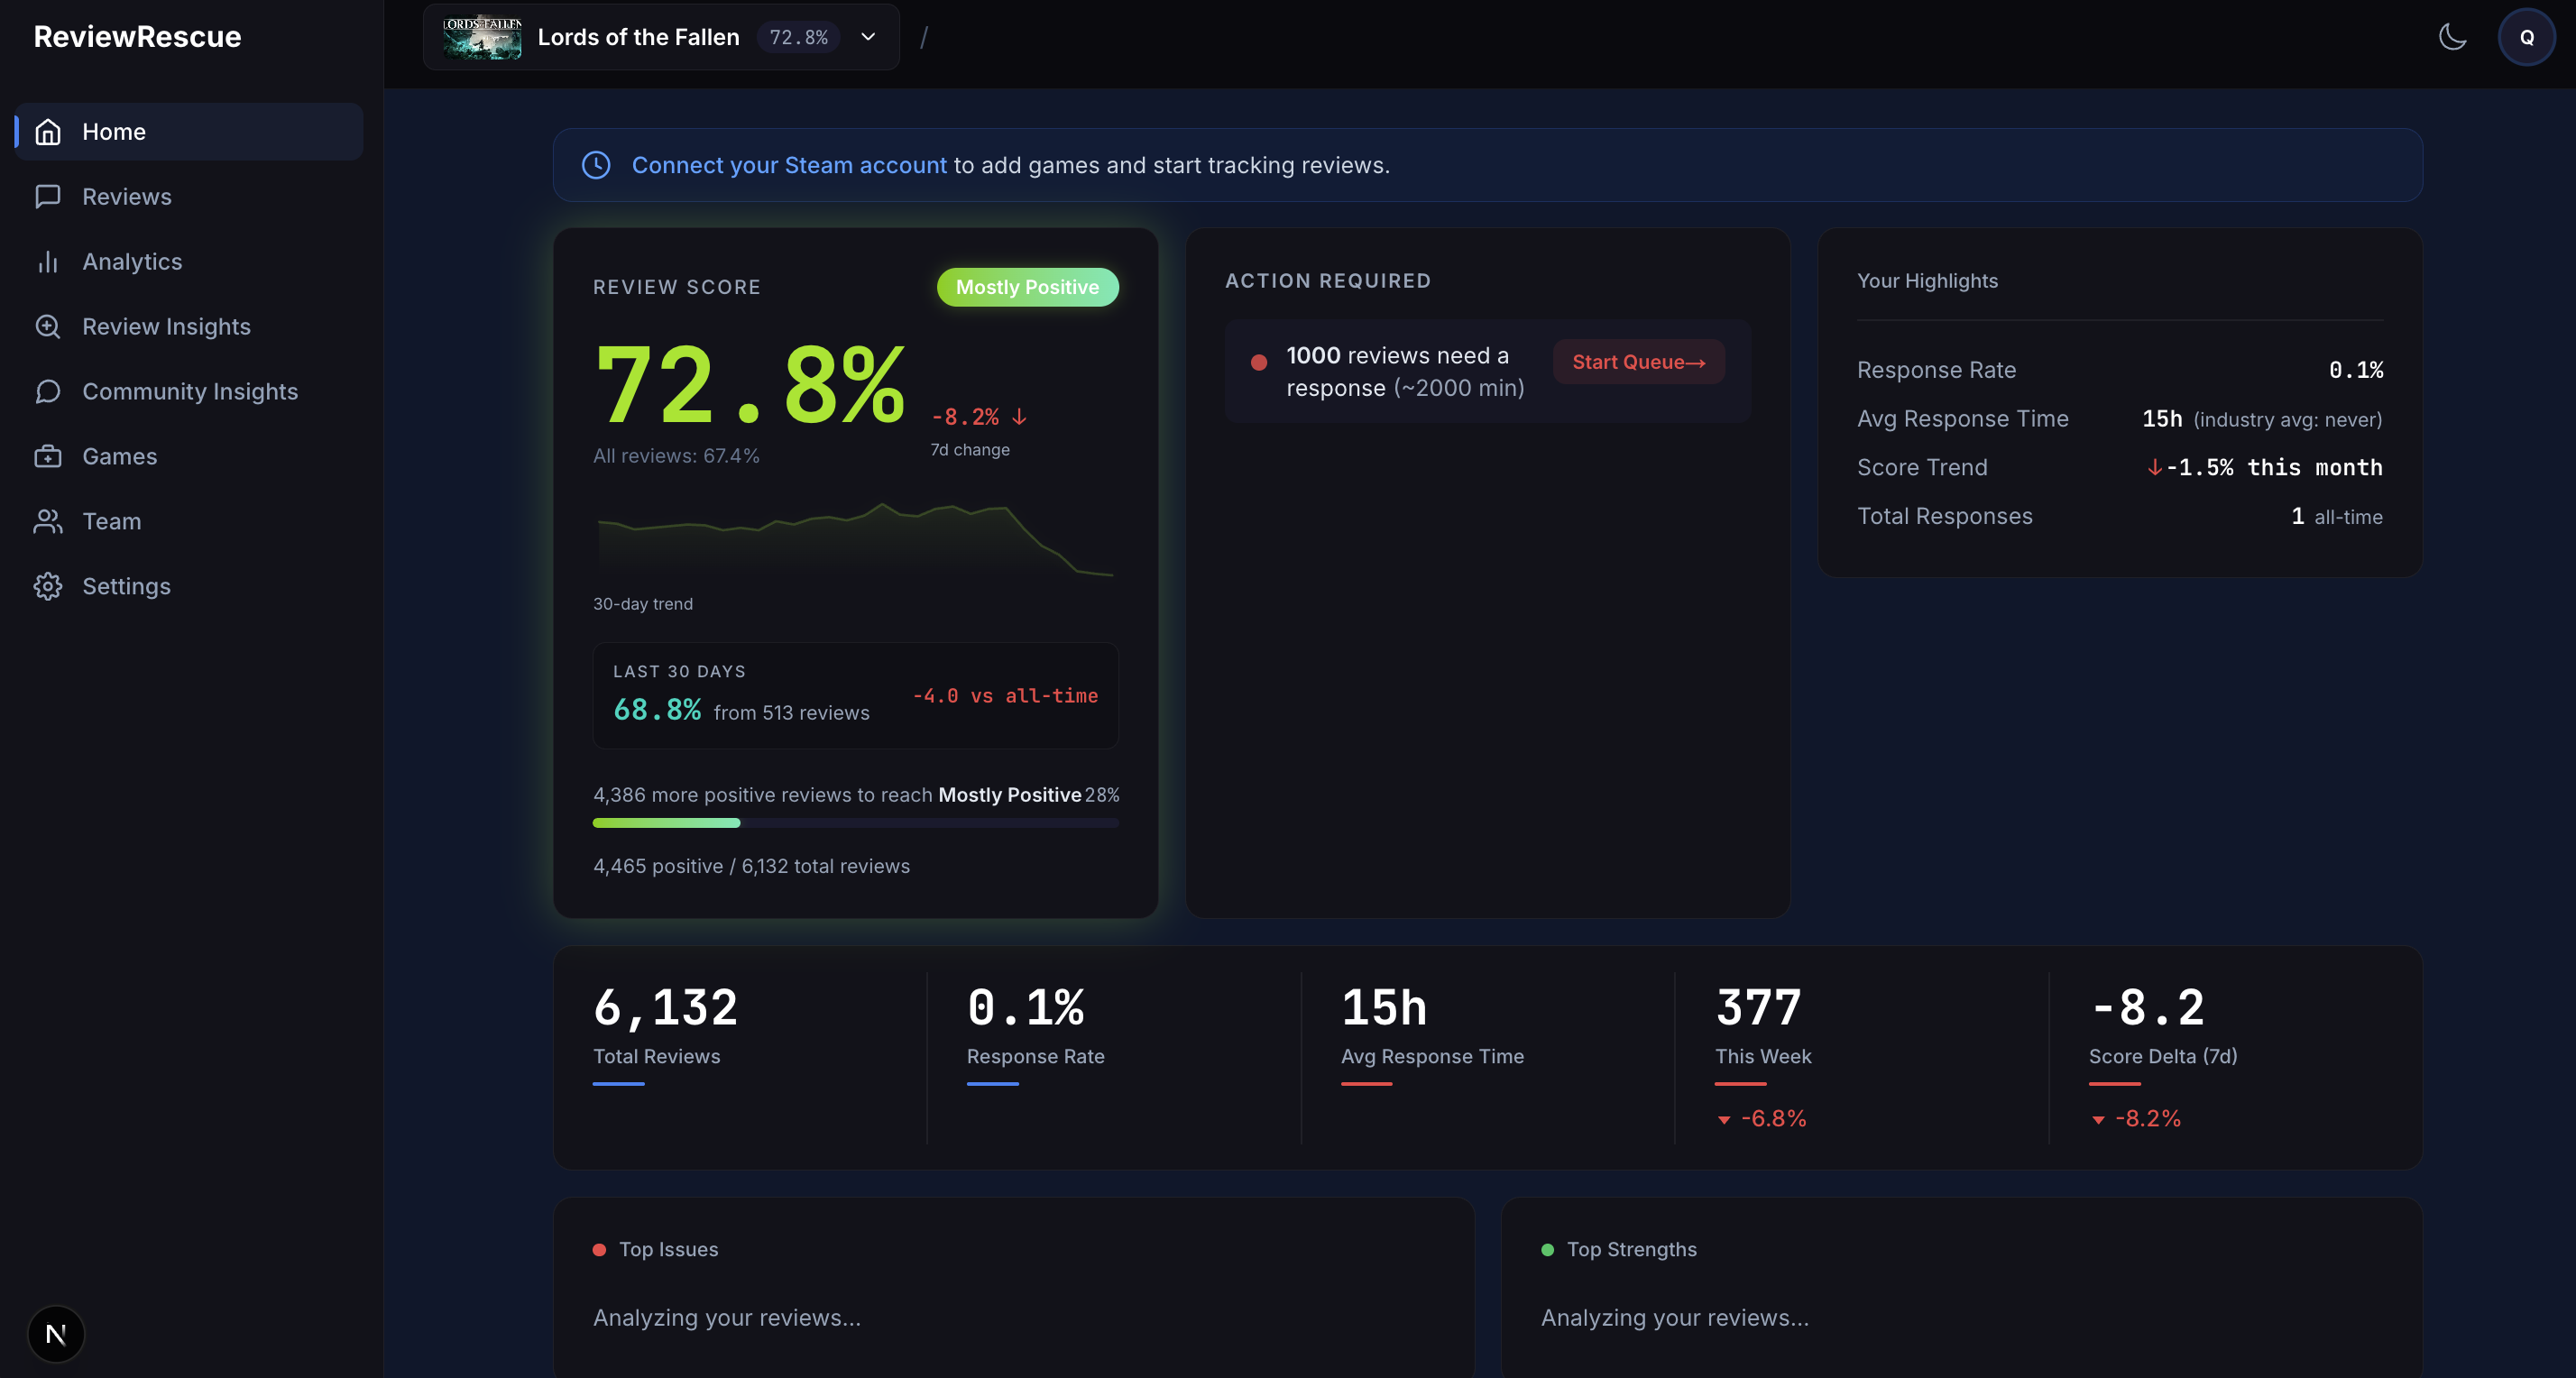
Task: Click the Mostly Positive progress bar
Action: [855, 823]
